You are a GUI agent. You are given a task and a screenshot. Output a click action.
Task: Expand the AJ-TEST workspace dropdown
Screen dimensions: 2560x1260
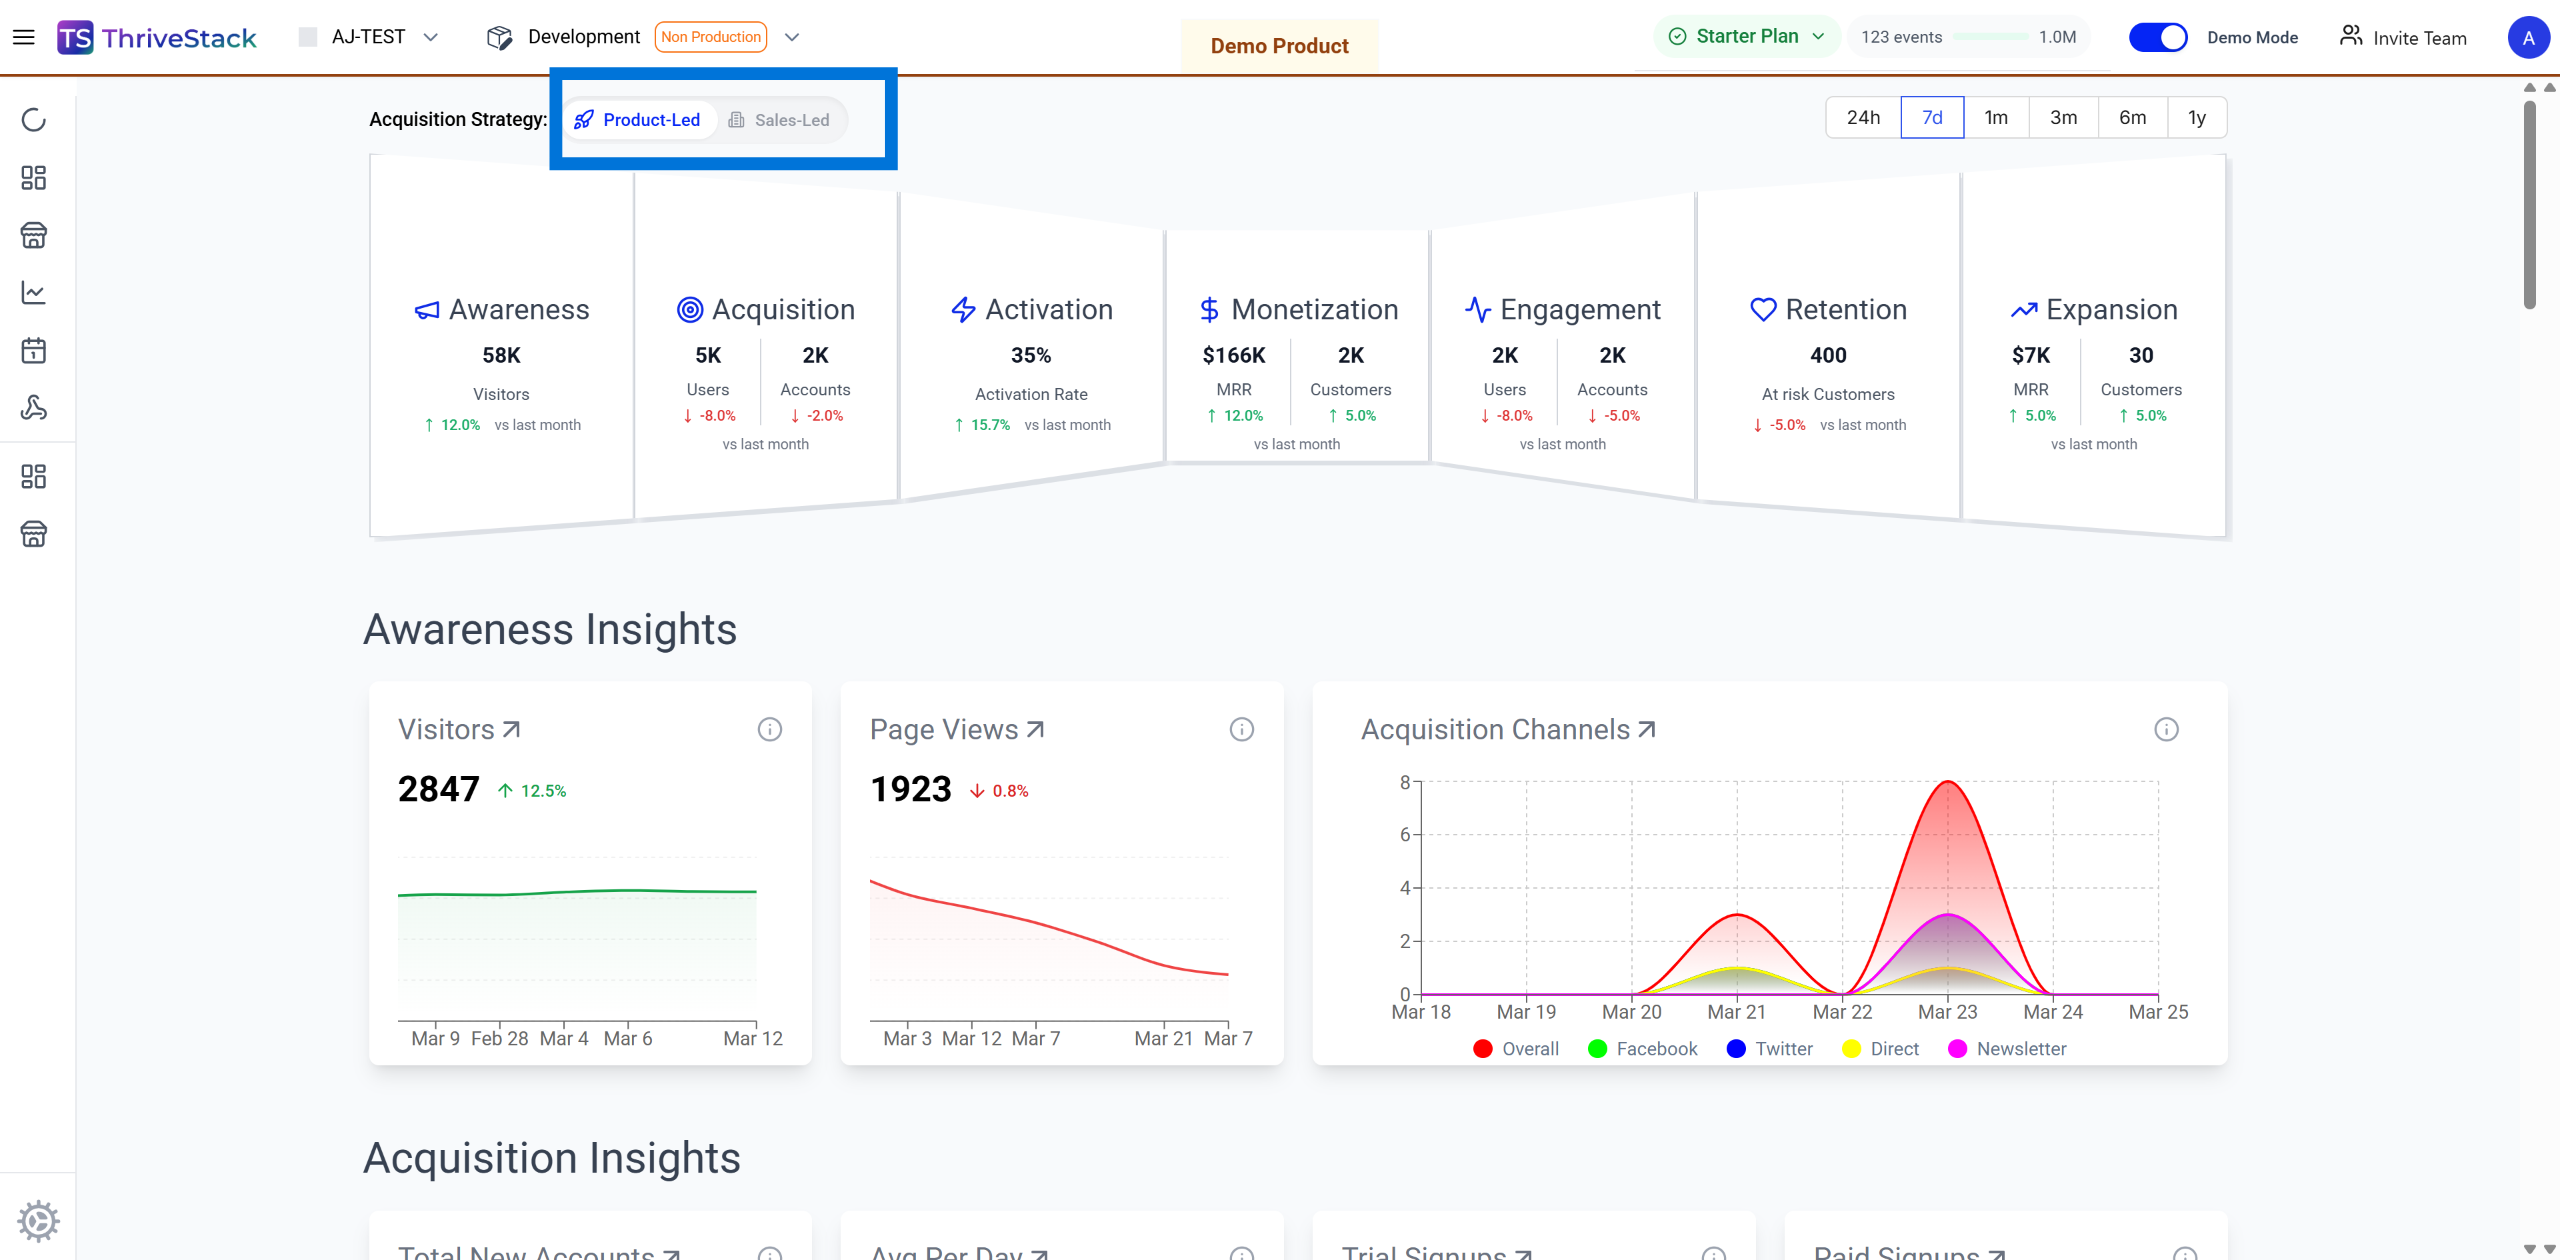431,37
